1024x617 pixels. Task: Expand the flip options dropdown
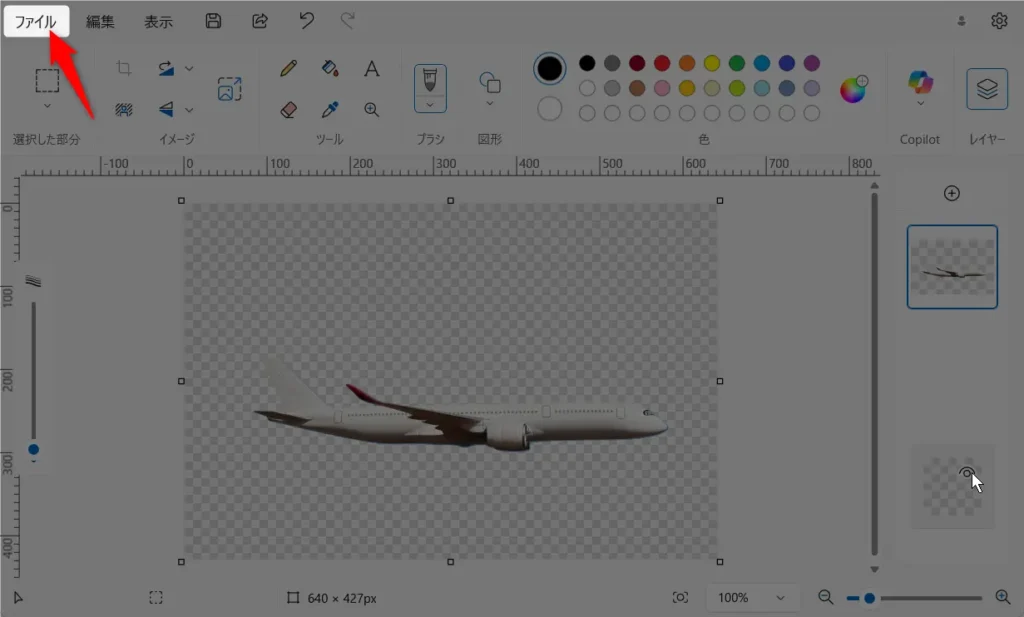[x=189, y=110]
